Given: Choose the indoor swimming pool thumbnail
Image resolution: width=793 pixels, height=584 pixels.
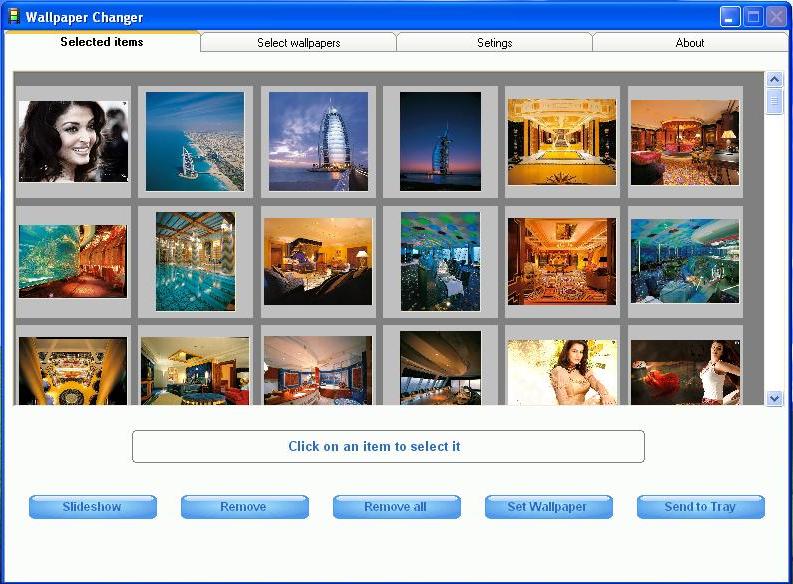Looking at the screenshot, I should (195, 261).
